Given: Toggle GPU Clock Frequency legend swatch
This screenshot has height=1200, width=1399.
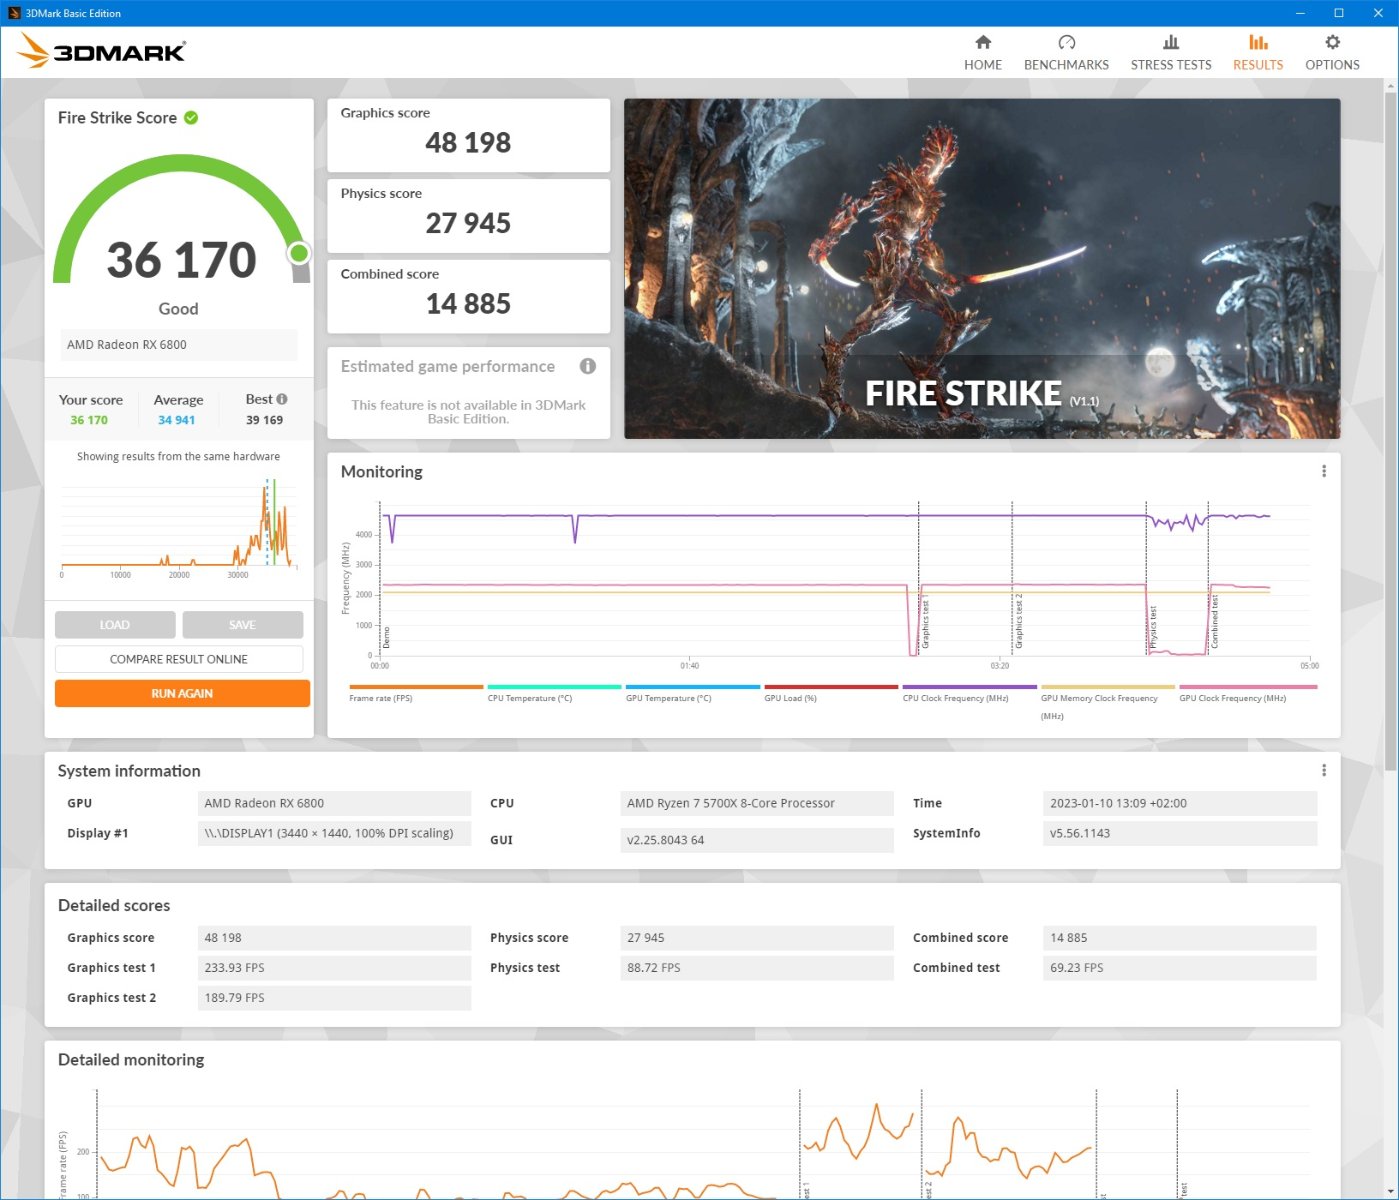Looking at the screenshot, I should [x=1248, y=687].
